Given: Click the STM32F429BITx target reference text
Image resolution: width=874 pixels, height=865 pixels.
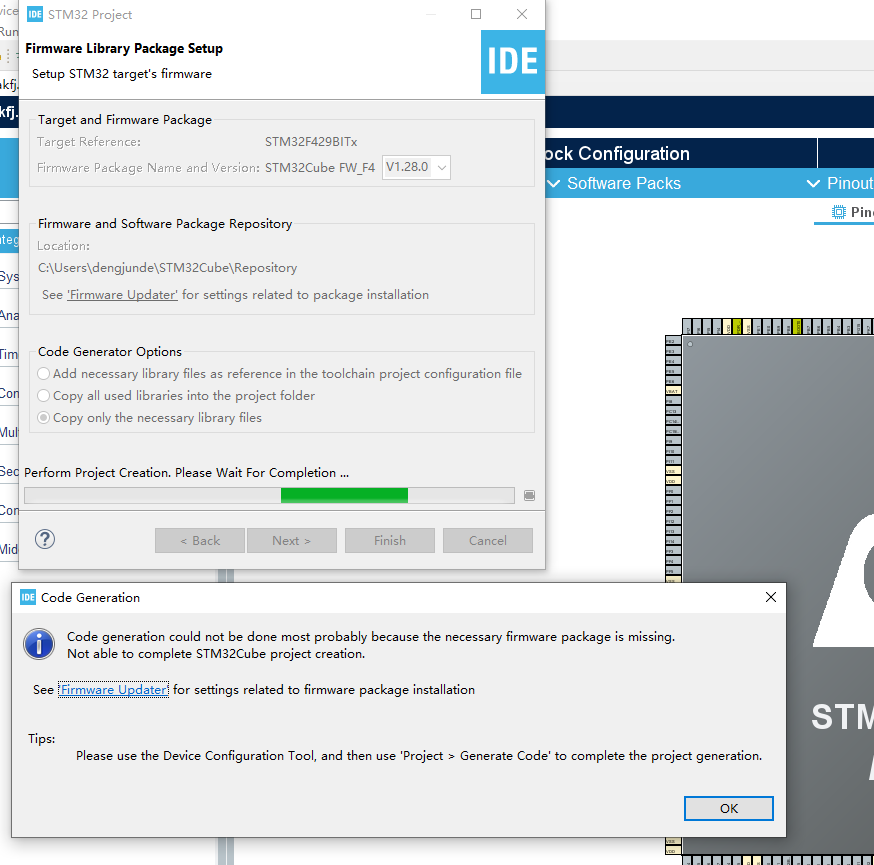Looking at the screenshot, I should point(311,142).
